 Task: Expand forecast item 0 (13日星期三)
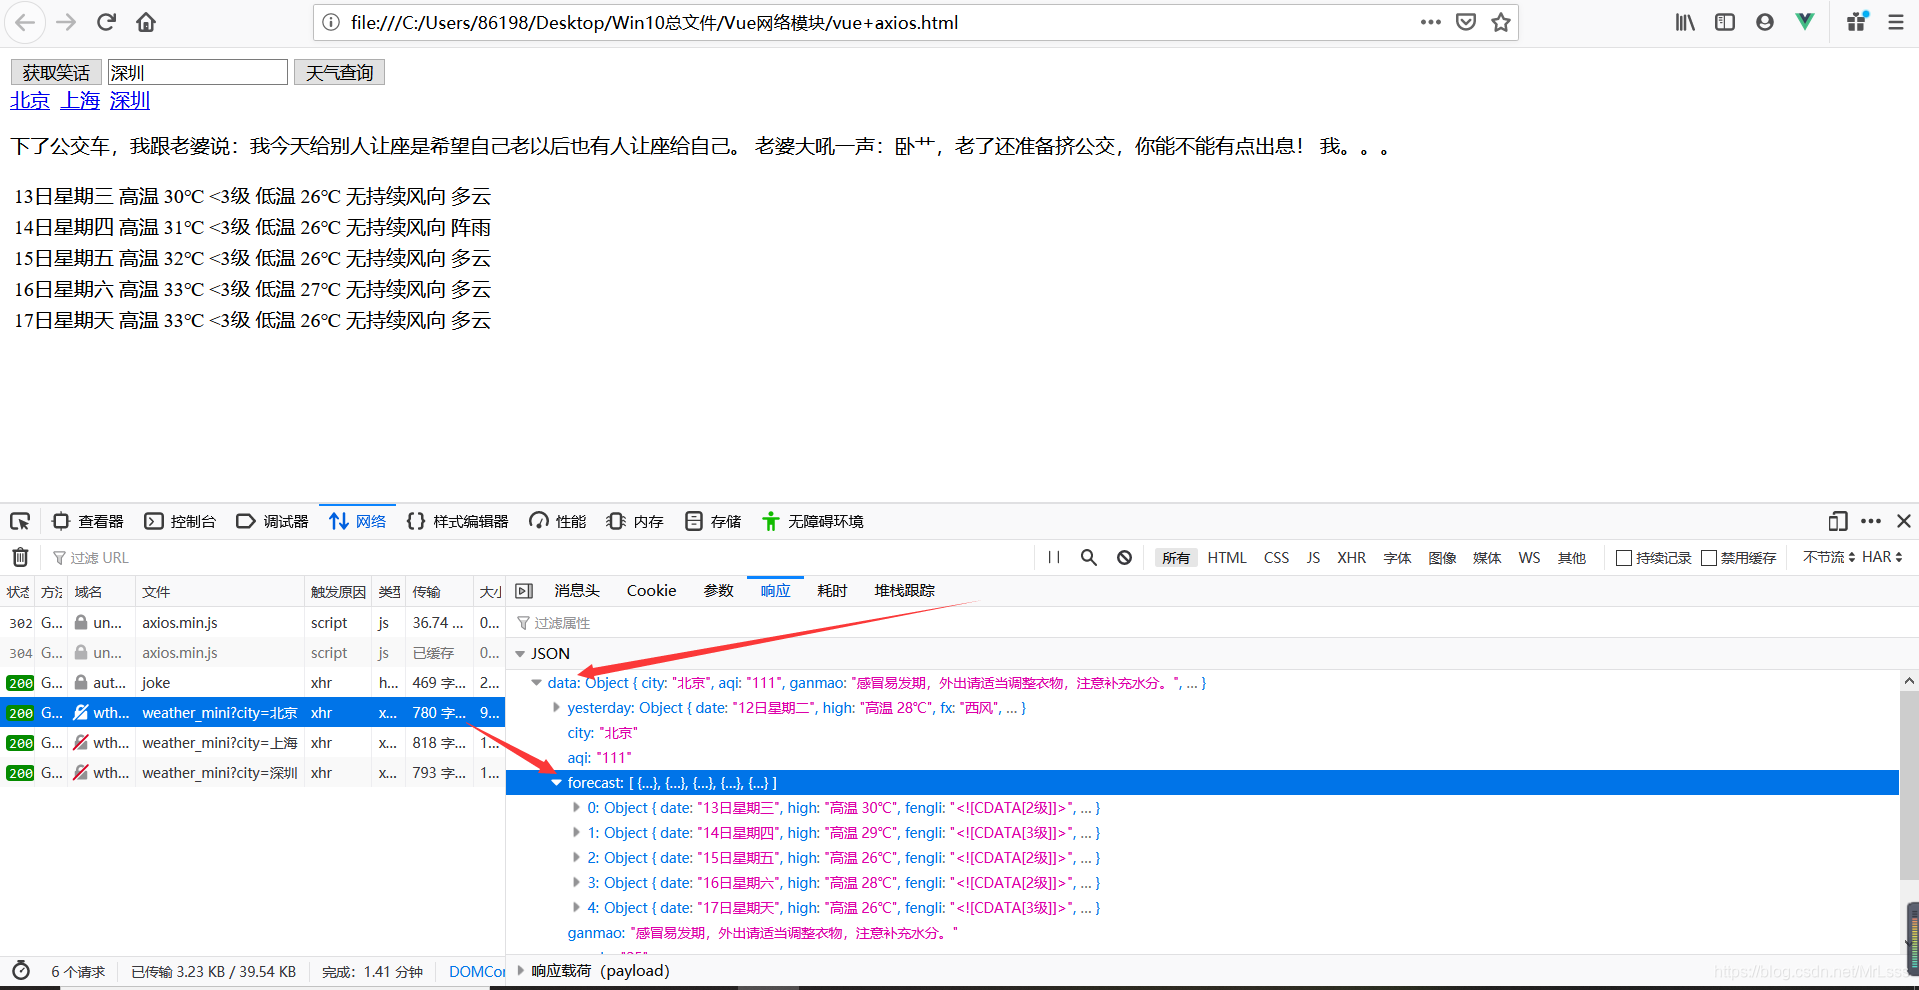point(576,808)
